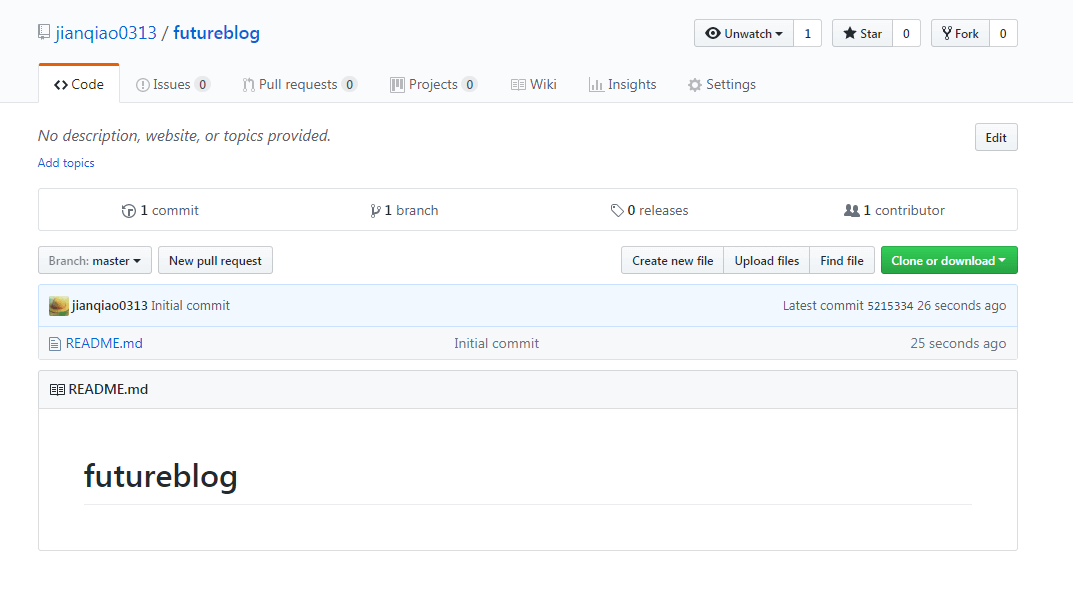Screen dimensions: 1073x611
Task: Open the Issues tab
Action: [x=172, y=84]
